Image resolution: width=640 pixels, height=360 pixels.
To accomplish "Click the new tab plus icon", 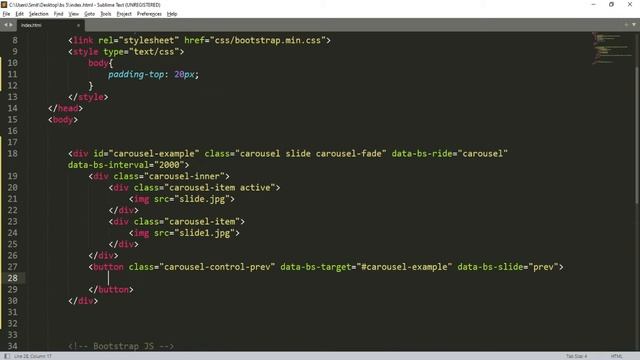I will [627, 25].
